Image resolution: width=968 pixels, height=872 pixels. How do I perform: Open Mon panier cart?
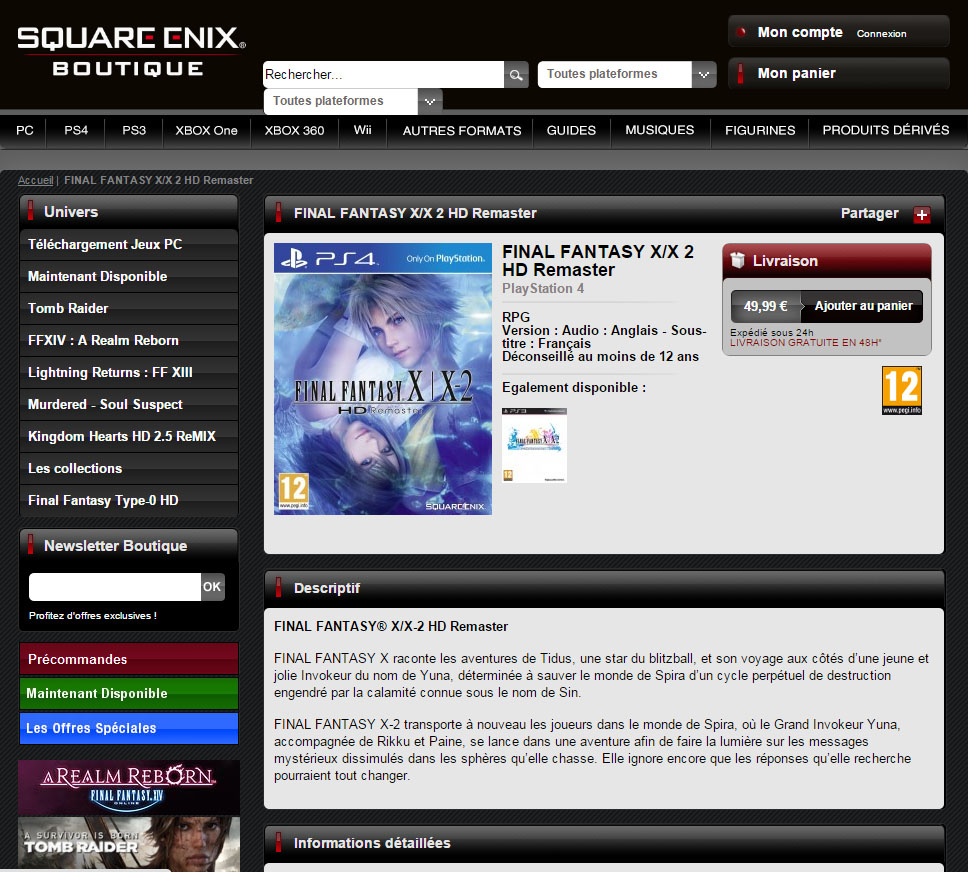pyautogui.click(x=838, y=74)
